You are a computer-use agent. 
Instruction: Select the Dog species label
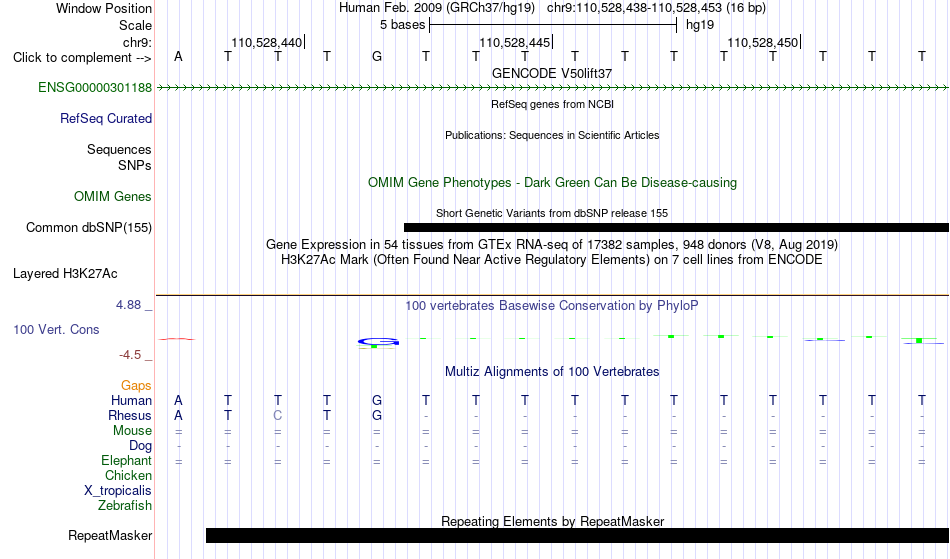click(140, 446)
